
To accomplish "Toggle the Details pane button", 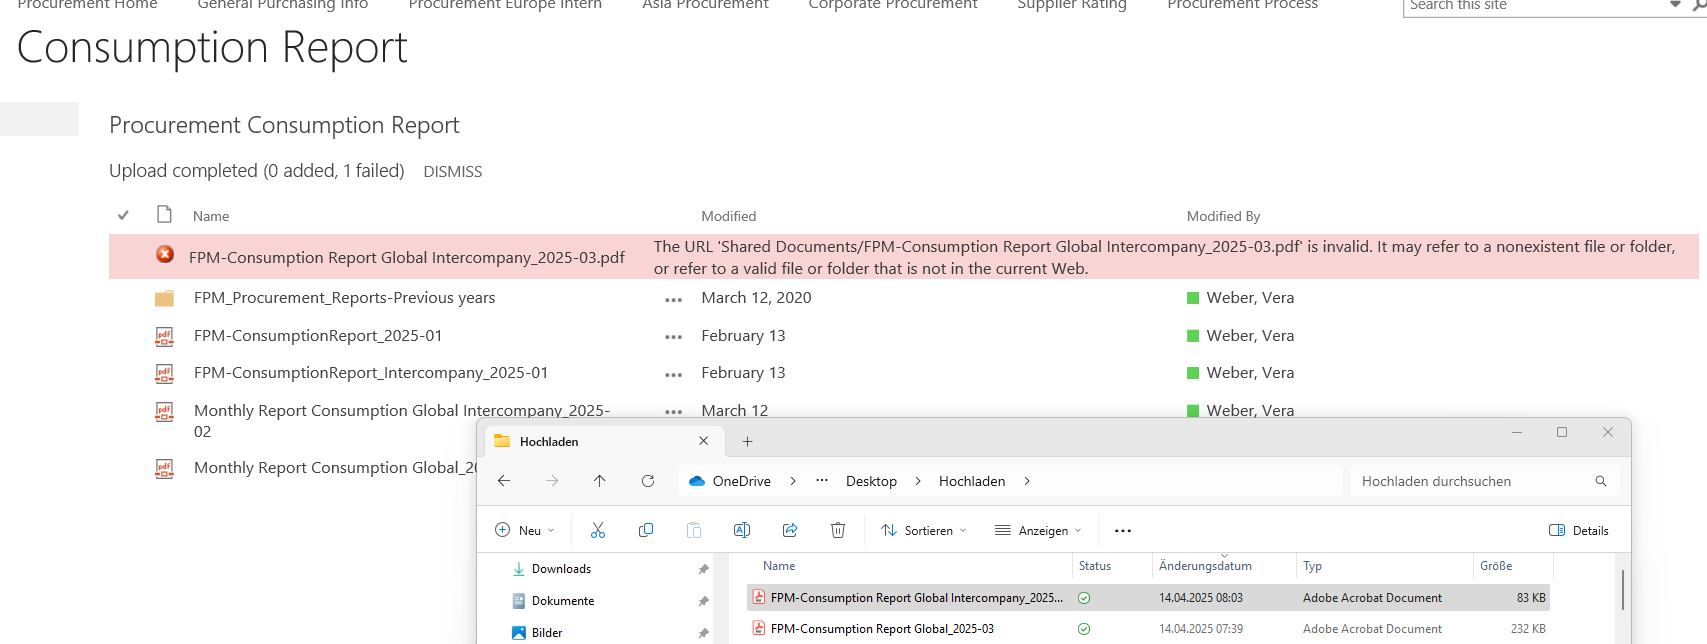I will [x=1579, y=530].
